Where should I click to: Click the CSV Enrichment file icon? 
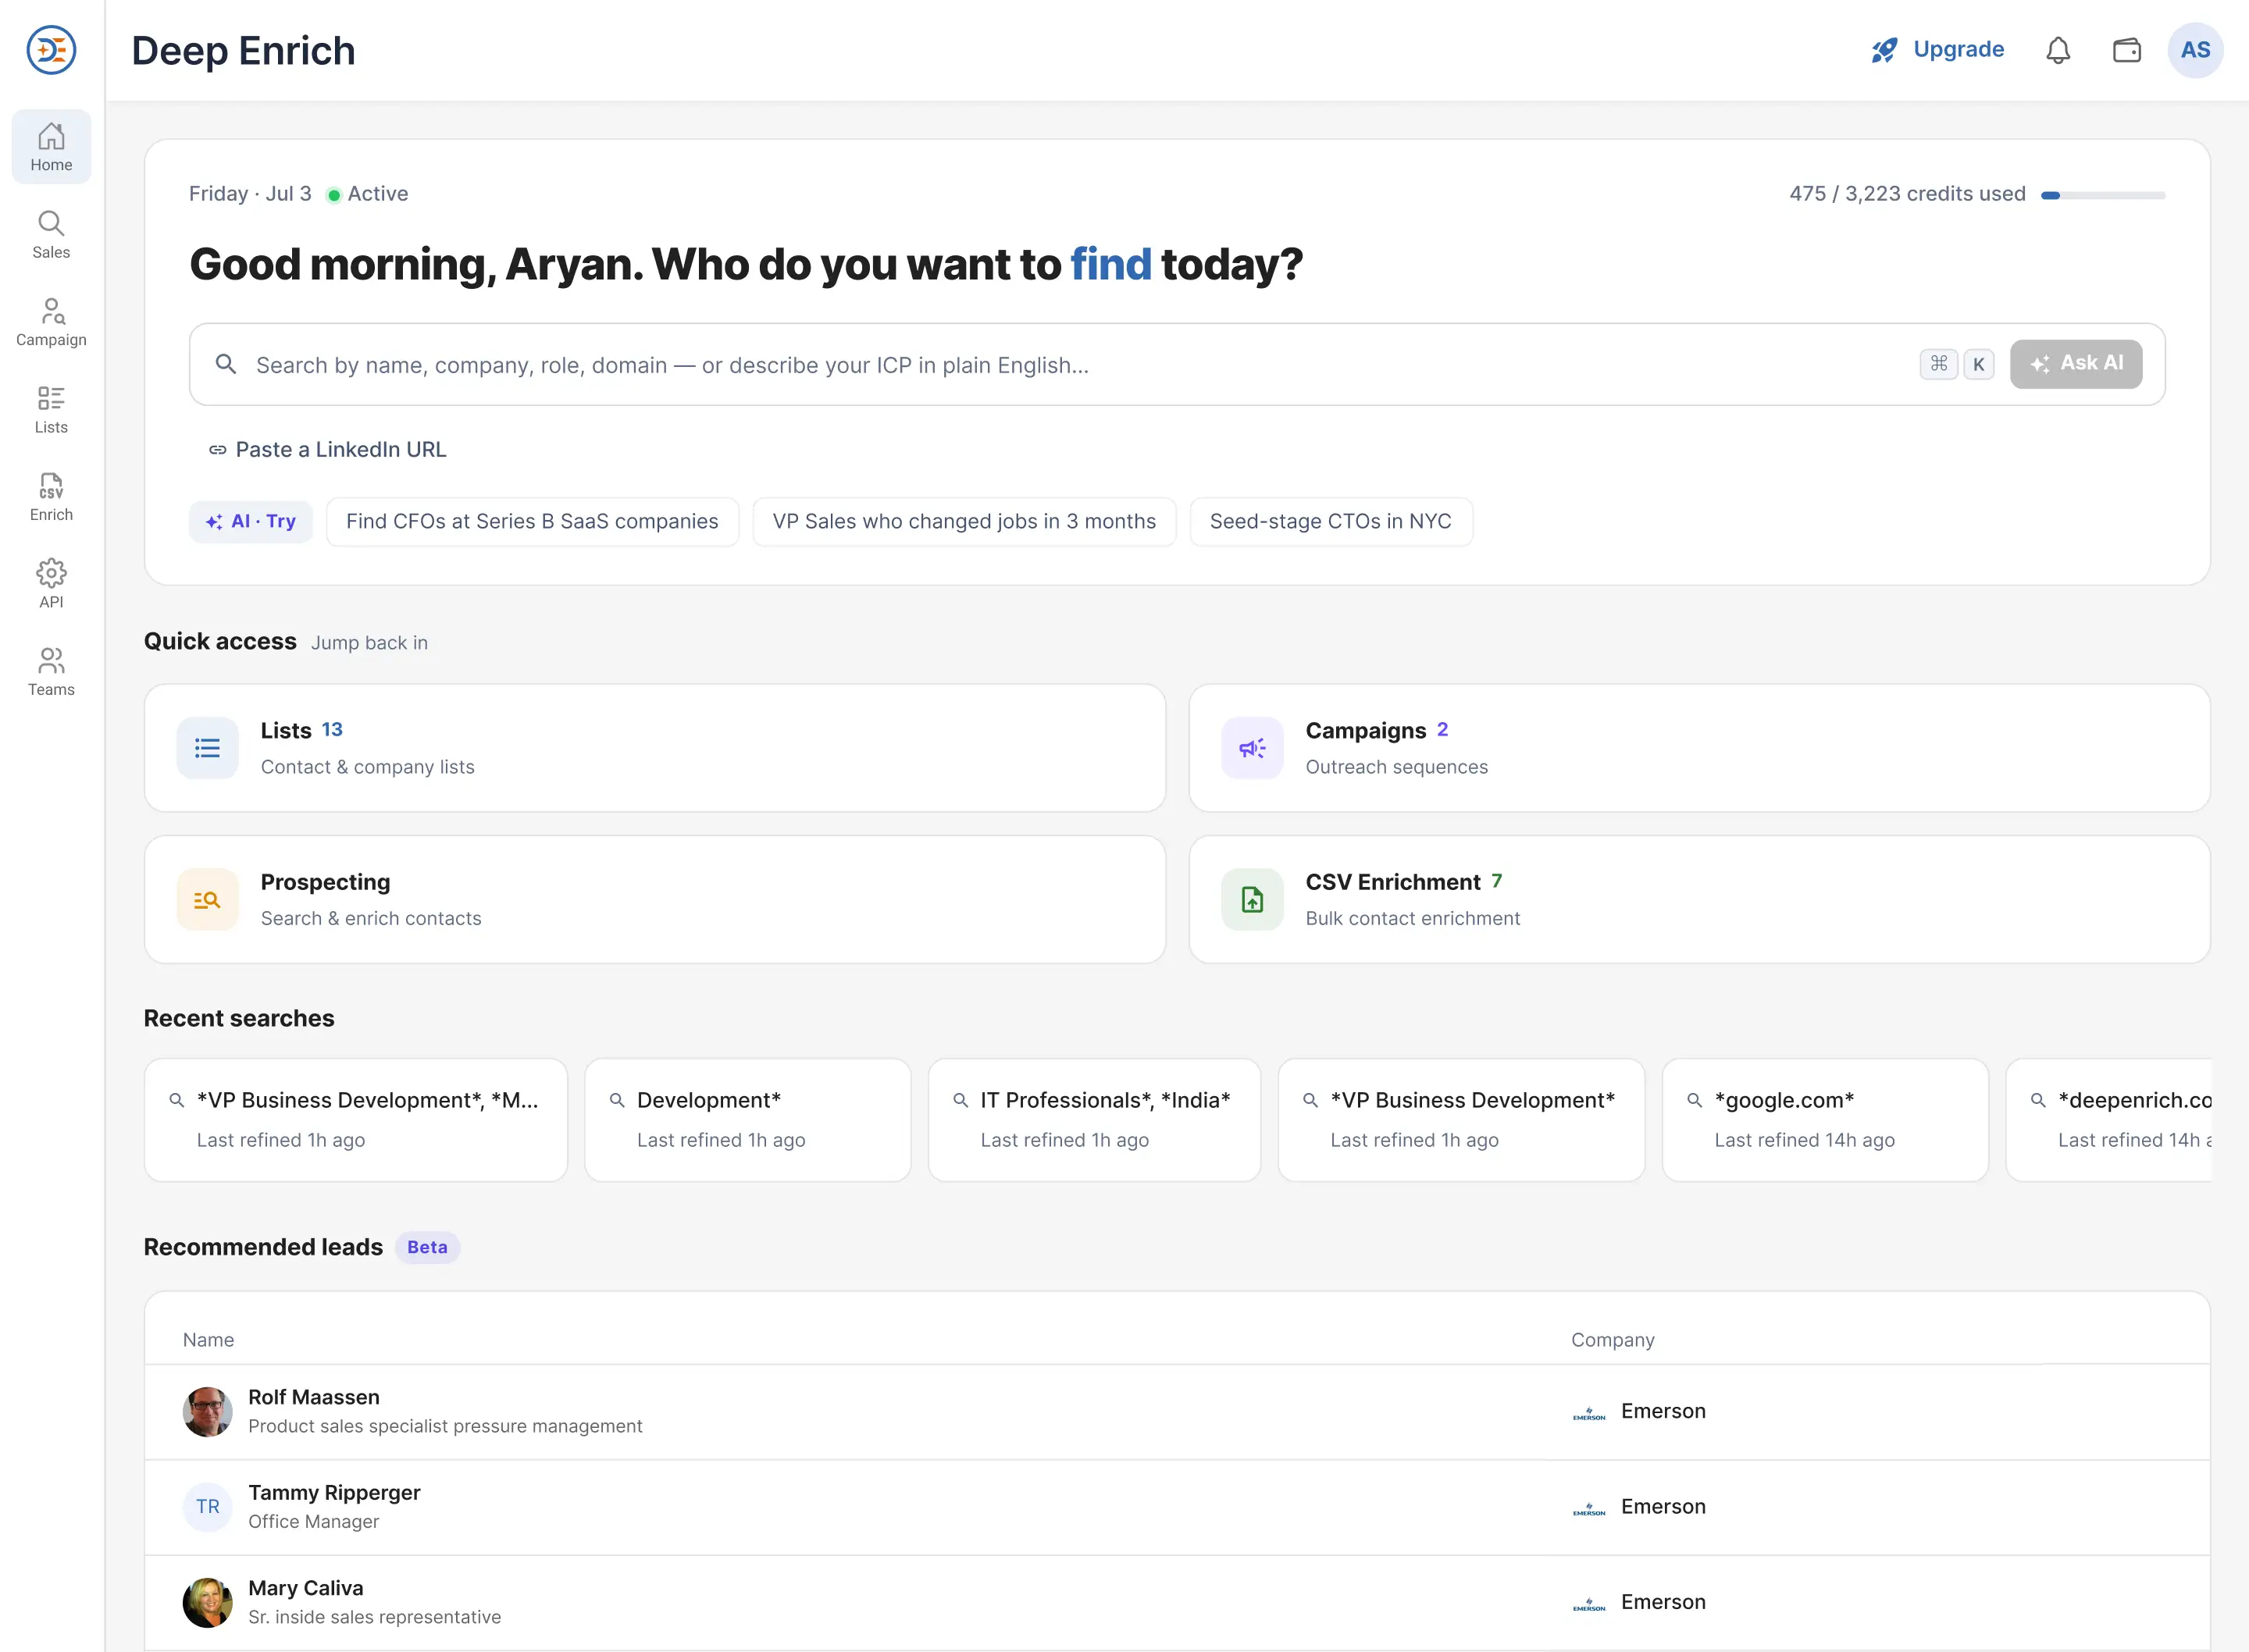pyautogui.click(x=1252, y=899)
